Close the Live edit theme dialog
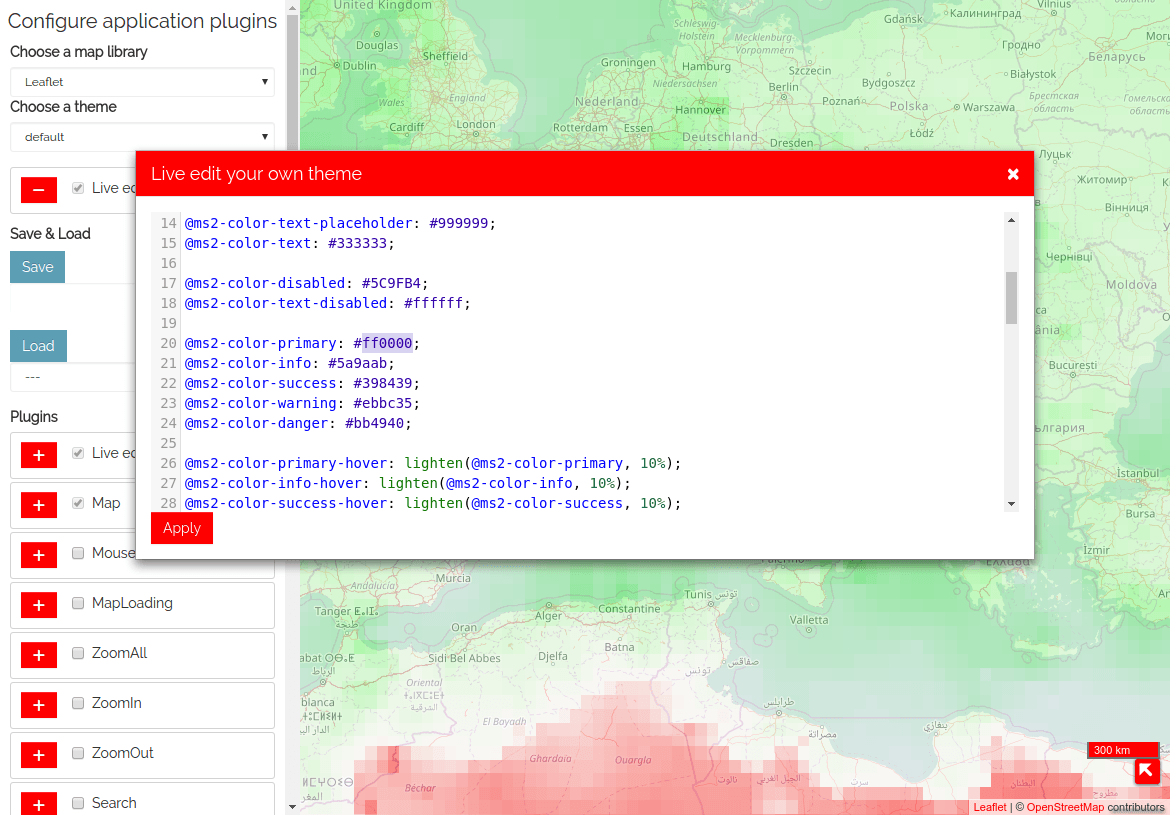 [x=1013, y=174]
